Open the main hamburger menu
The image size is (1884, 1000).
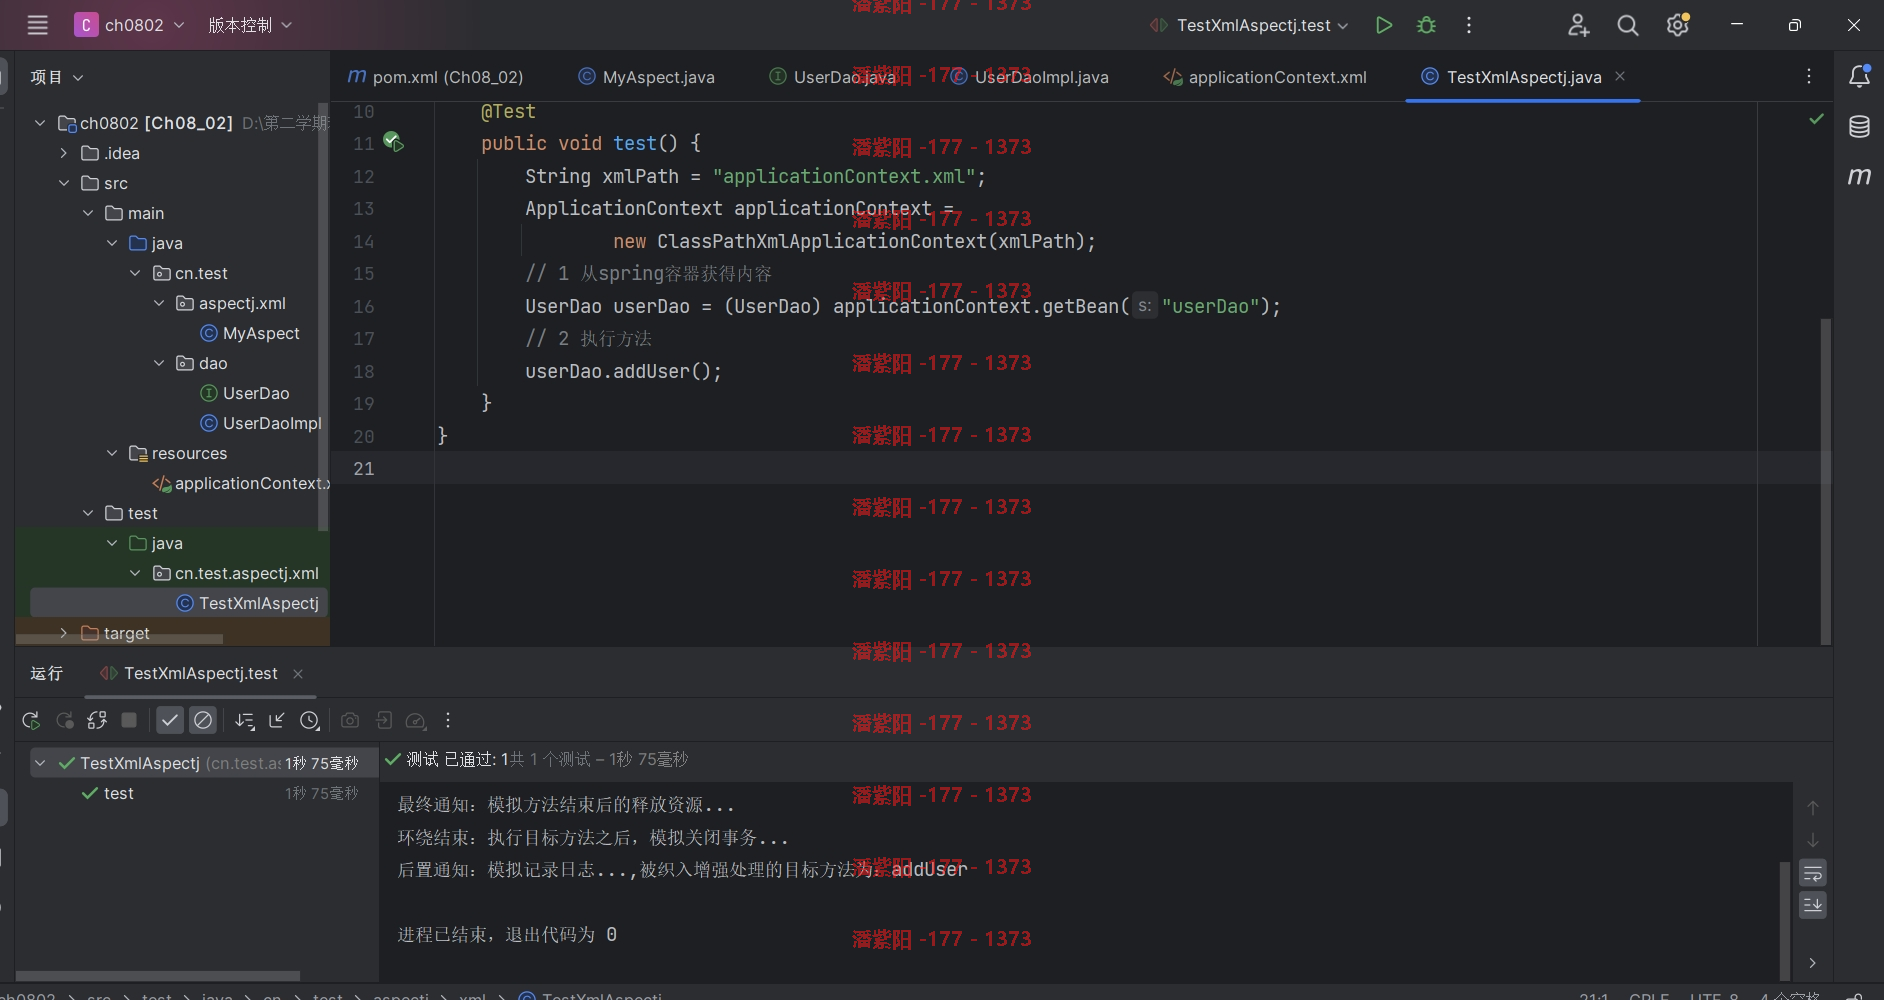(37, 25)
